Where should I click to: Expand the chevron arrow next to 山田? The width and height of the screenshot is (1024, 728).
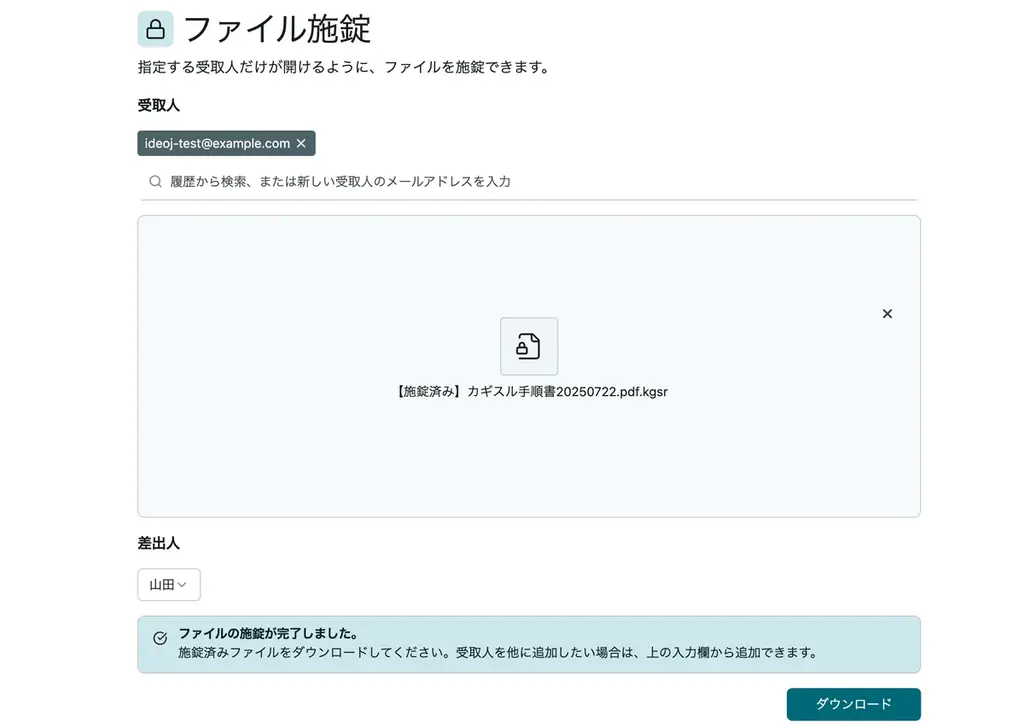click(x=183, y=585)
